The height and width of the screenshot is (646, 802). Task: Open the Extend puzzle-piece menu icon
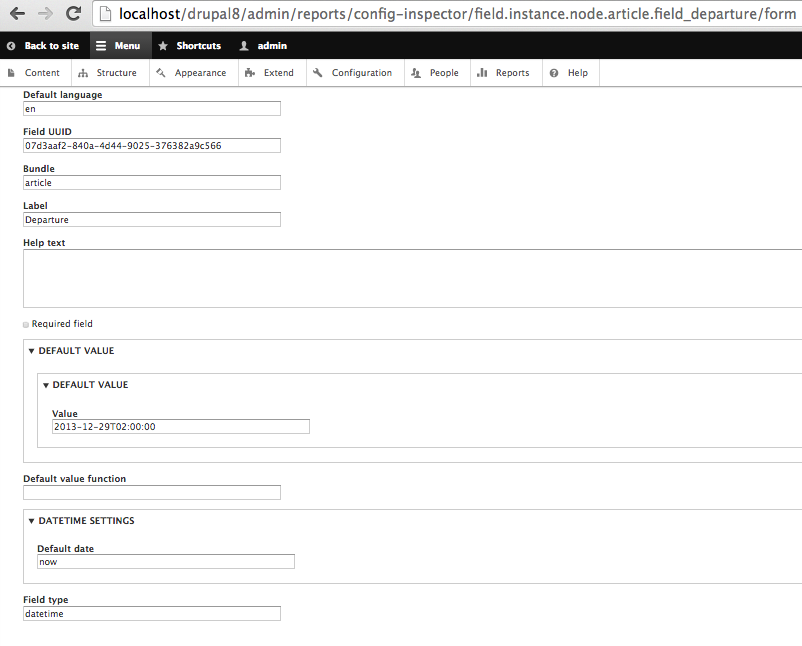click(x=250, y=72)
